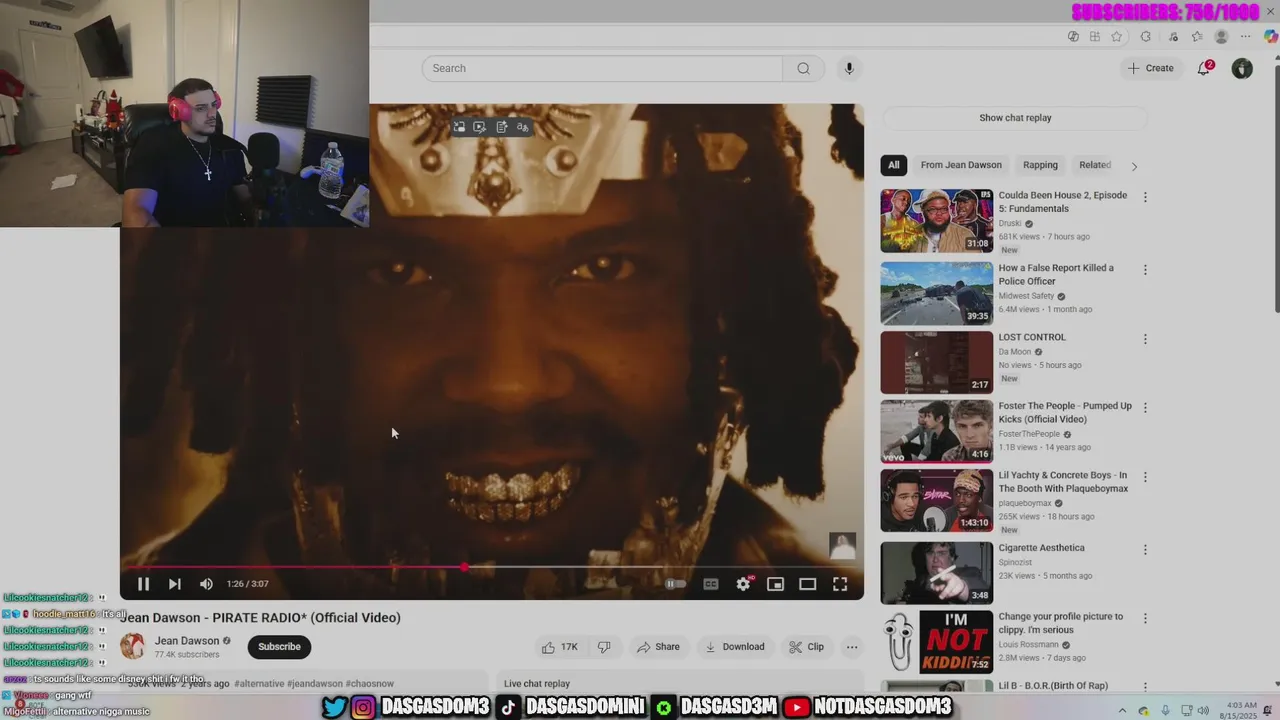Share the PIRATE RADIO video

(658, 647)
